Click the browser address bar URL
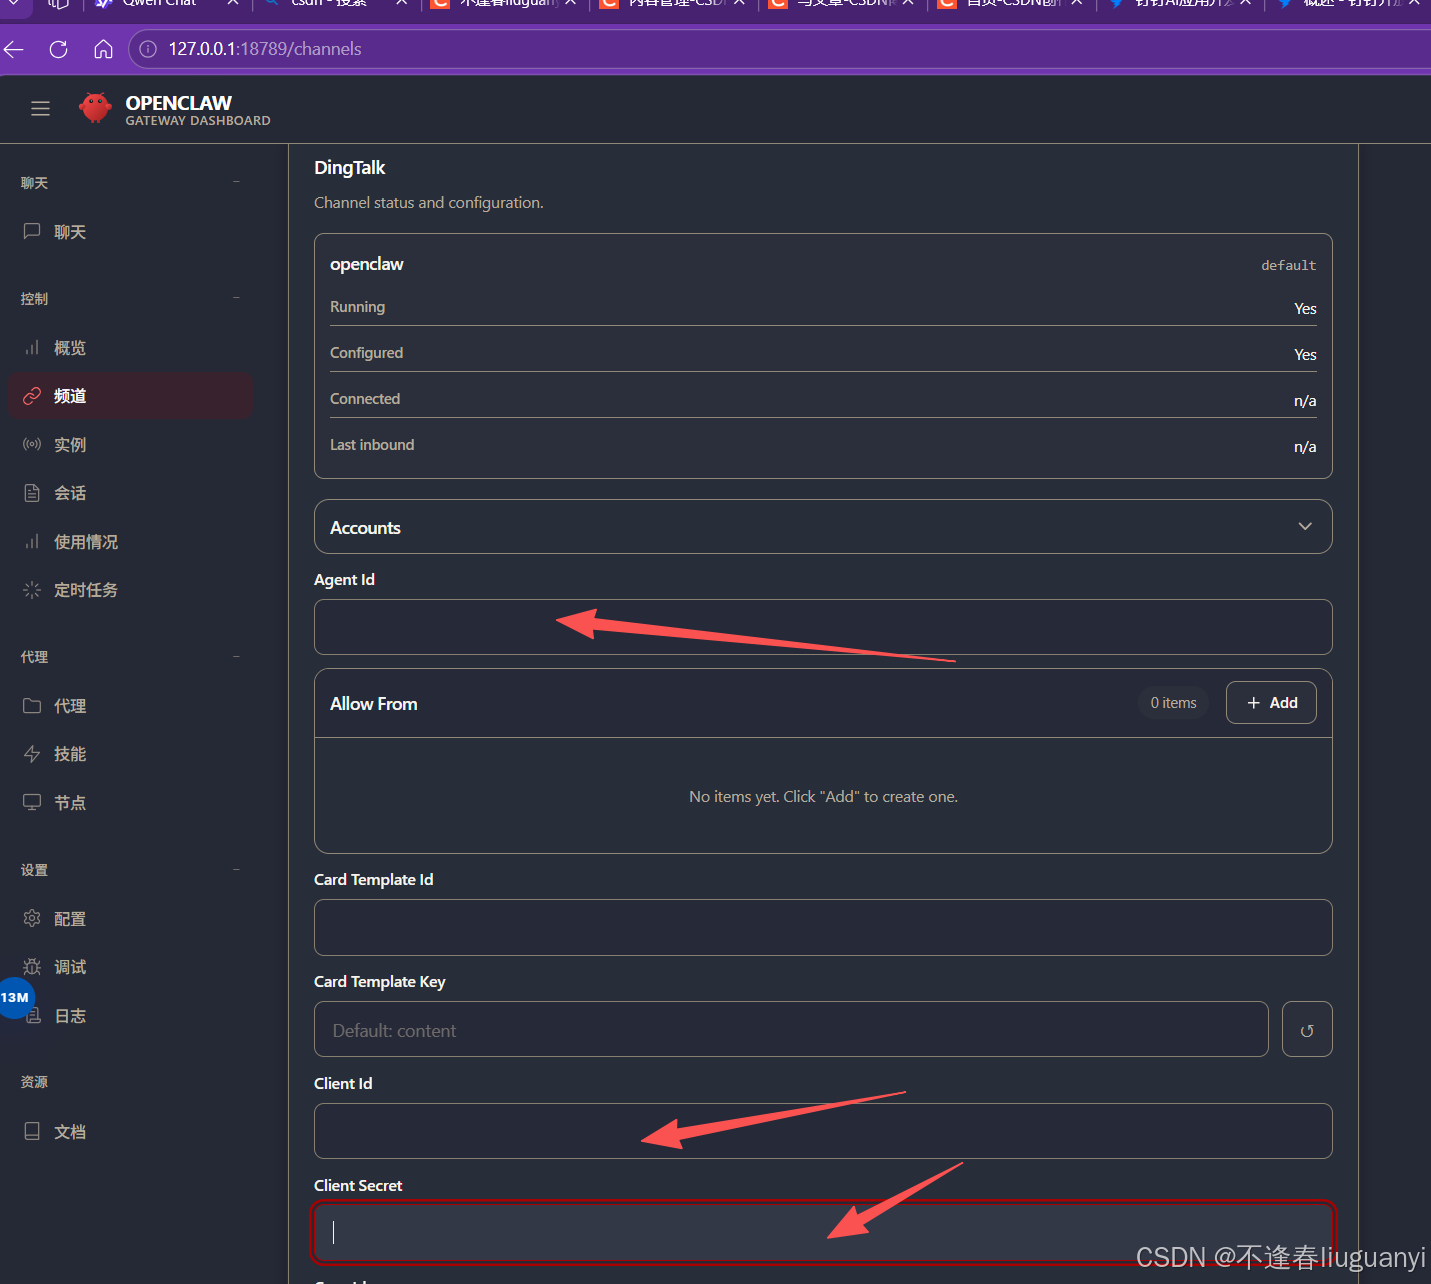The width and height of the screenshot is (1431, 1284). click(265, 49)
